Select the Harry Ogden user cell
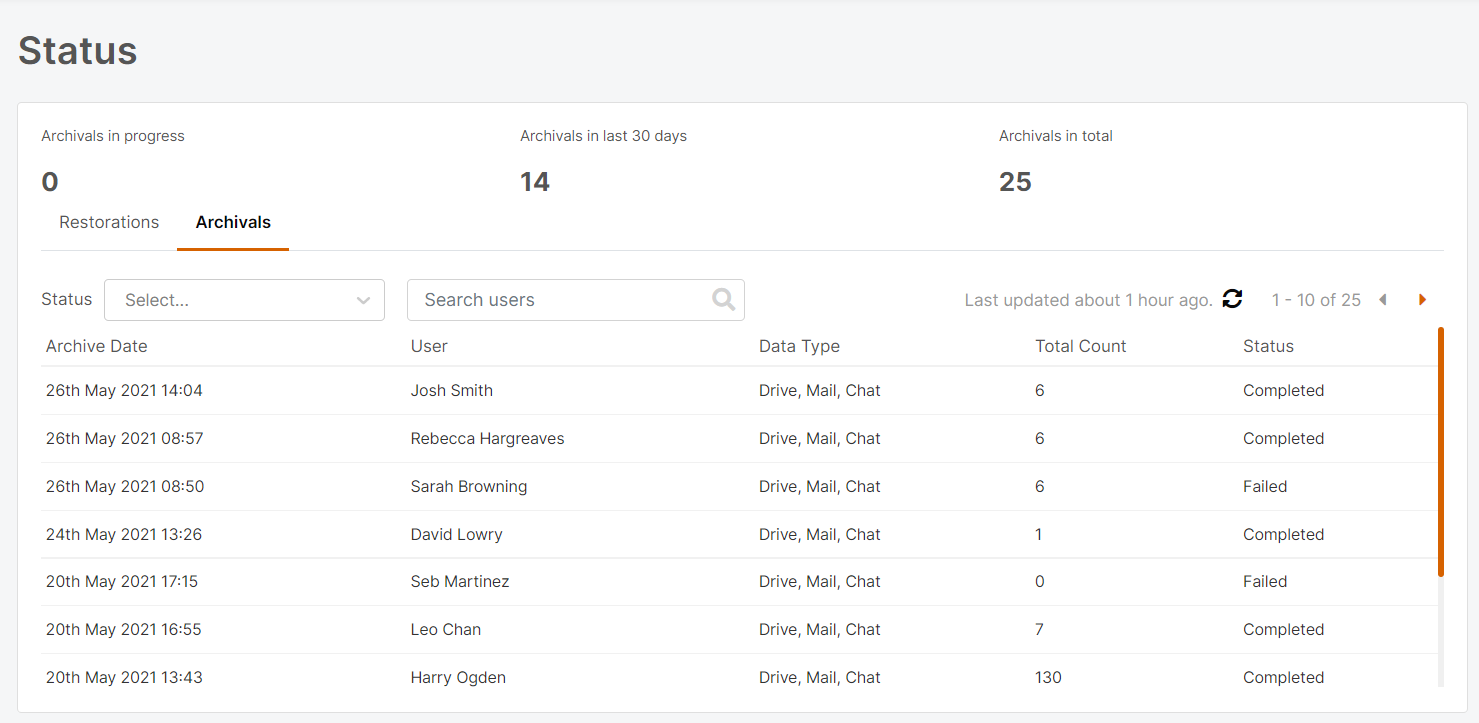The height and width of the screenshot is (723, 1479). 458,677
